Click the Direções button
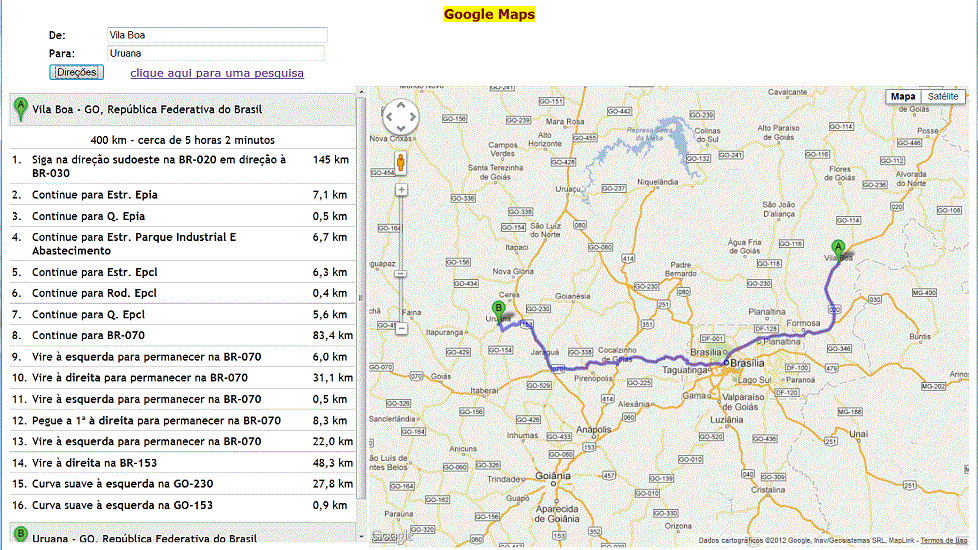Image resolution: width=978 pixels, height=550 pixels. point(77,72)
